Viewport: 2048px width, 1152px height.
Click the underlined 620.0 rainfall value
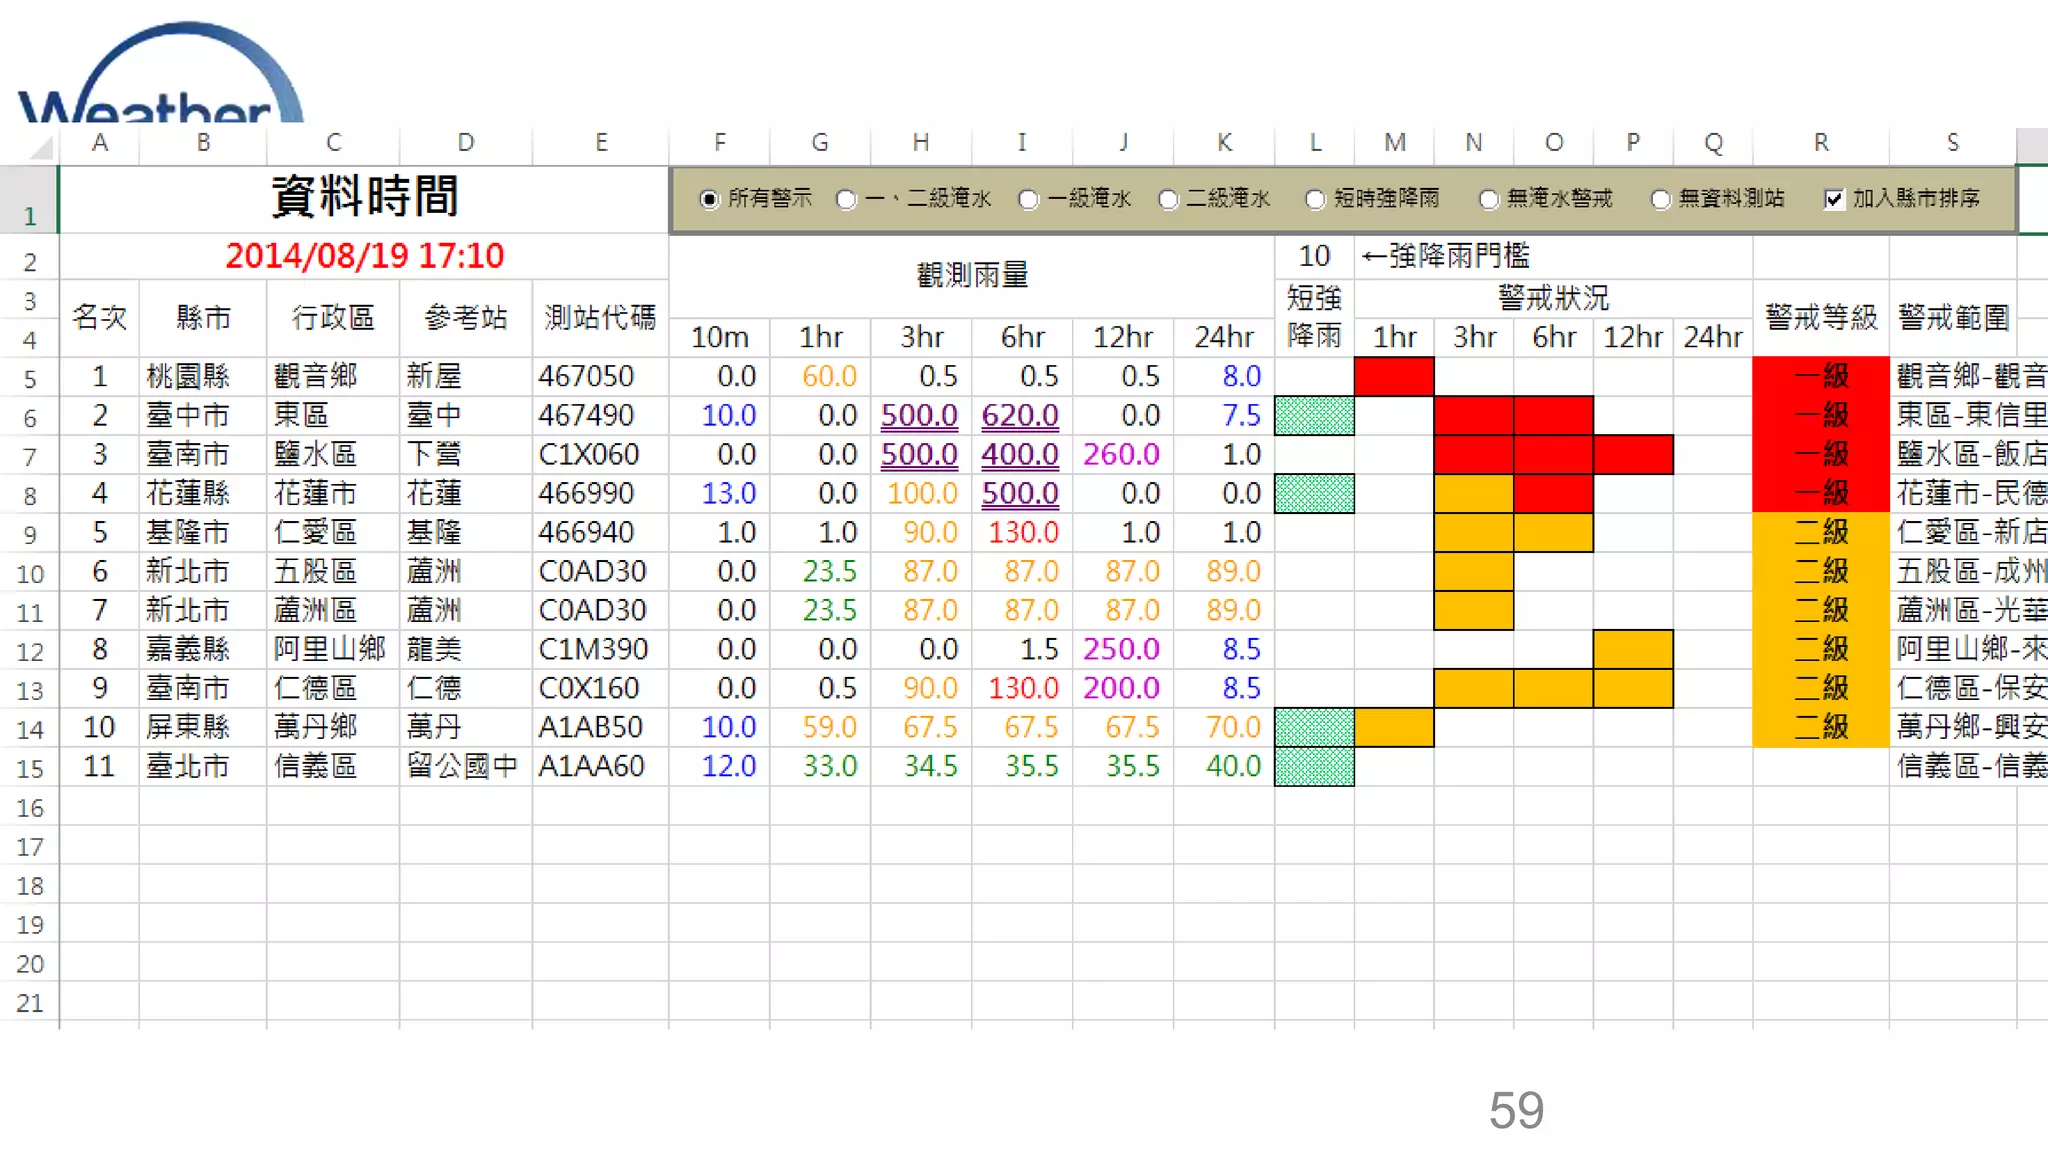coord(1019,415)
